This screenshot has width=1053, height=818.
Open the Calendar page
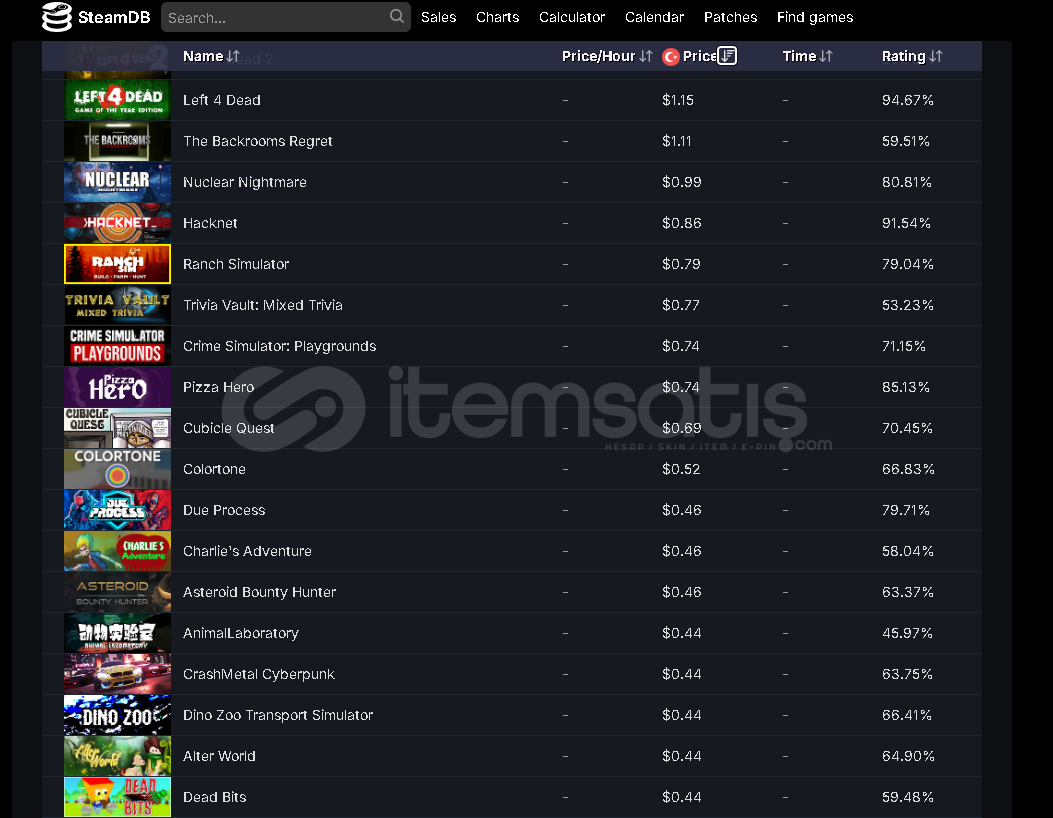[655, 17]
